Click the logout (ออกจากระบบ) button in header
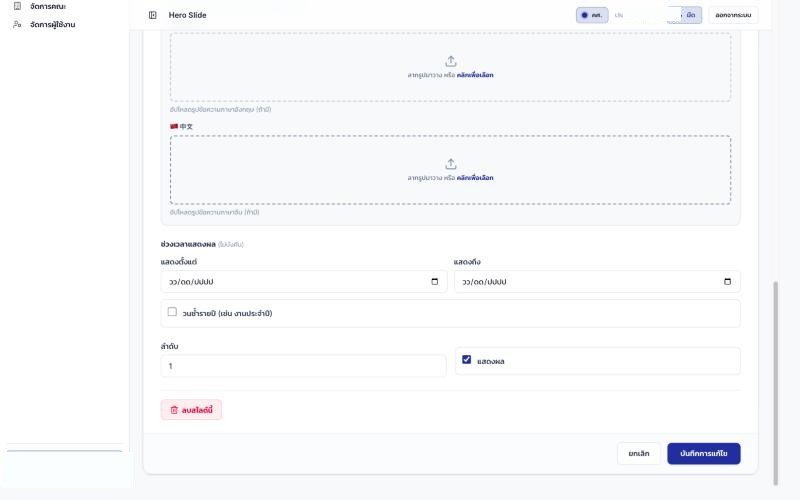This screenshot has height=500, width=800. click(733, 15)
